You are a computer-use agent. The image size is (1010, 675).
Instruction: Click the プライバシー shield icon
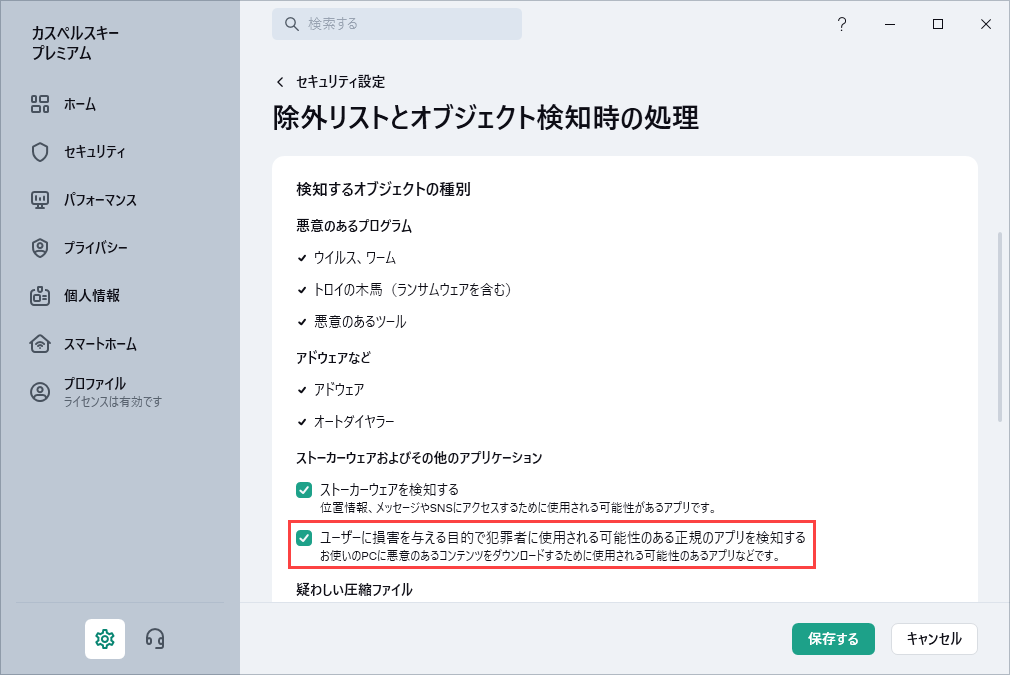coord(40,248)
